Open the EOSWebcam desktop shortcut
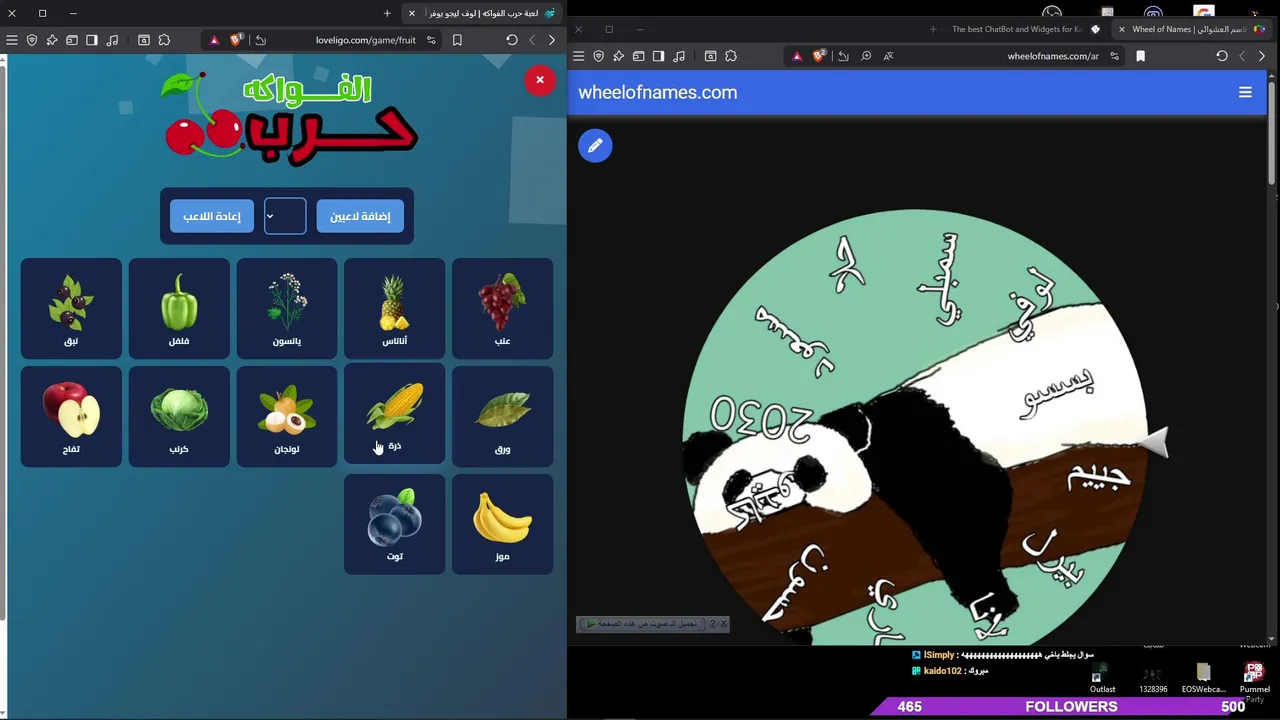The image size is (1280, 720). tap(1203, 679)
